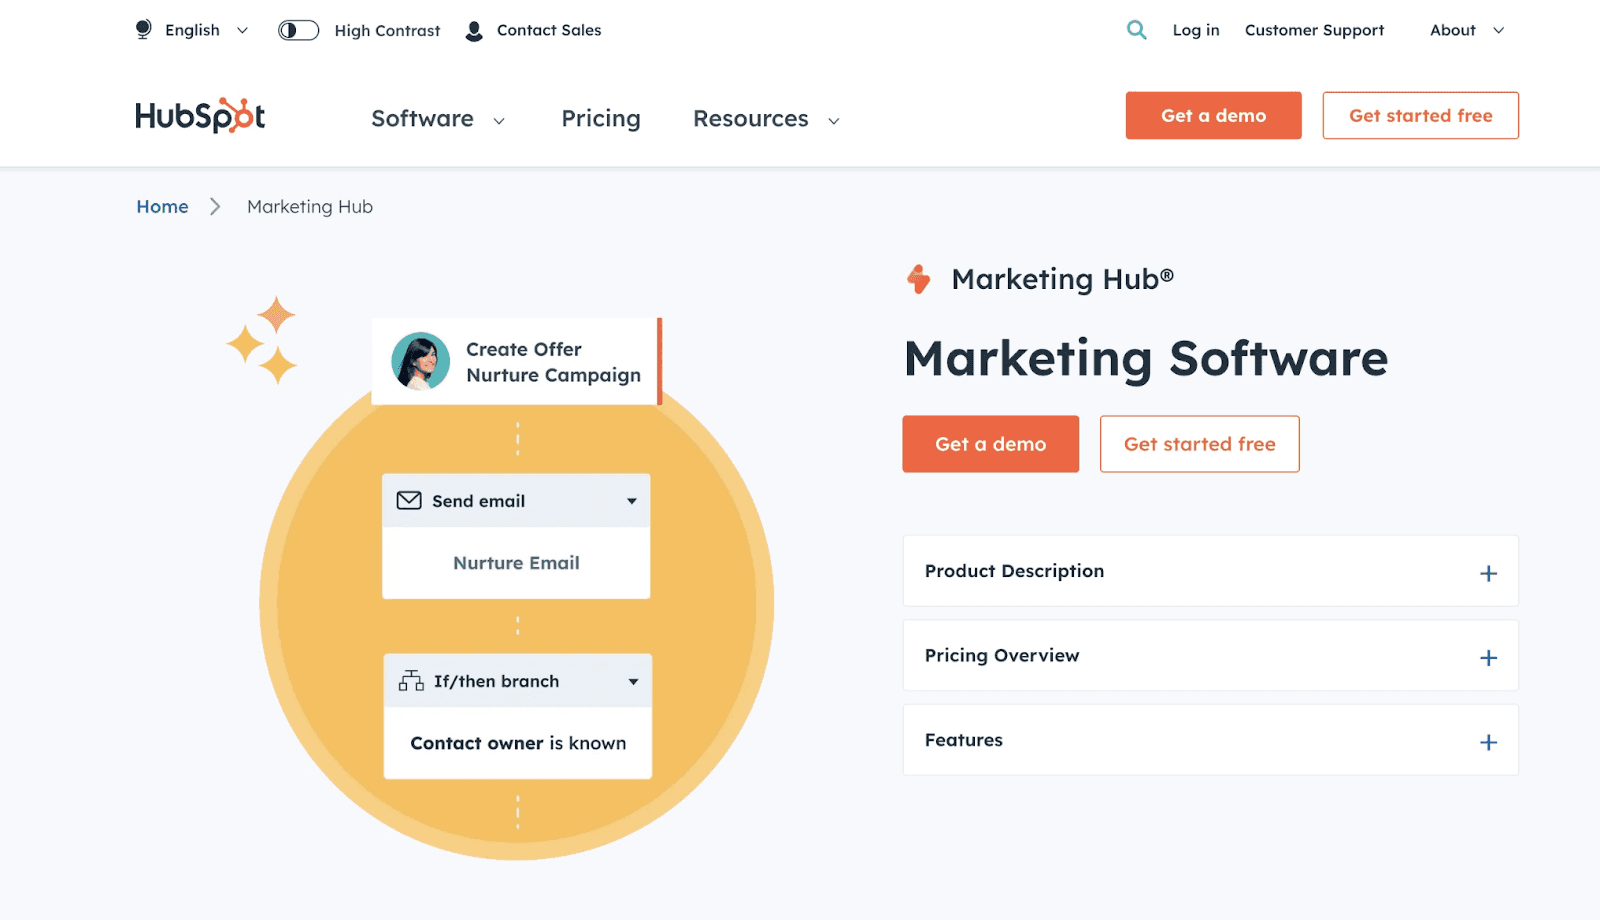Click the header Get started free button
This screenshot has width=1600, height=920.
tap(1420, 115)
